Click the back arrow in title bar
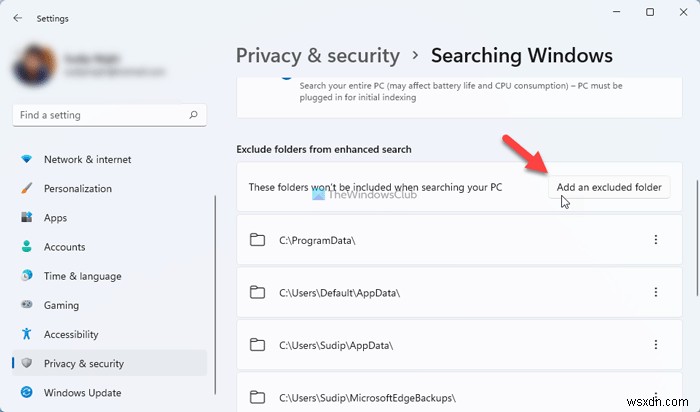This screenshot has width=700, height=412. coord(18,18)
